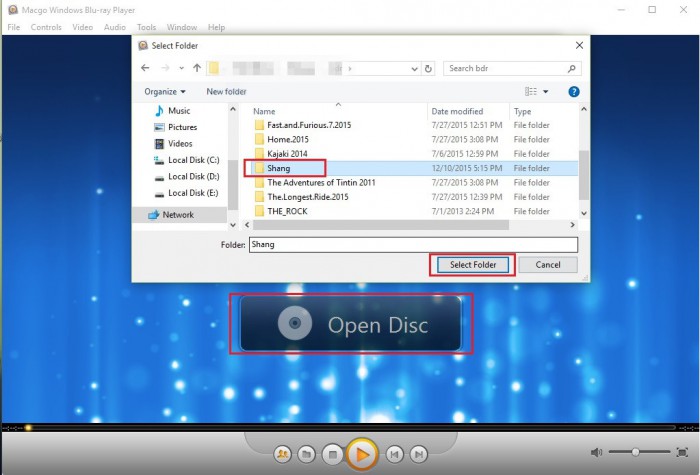Go up one folder level
The width and height of the screenshot is (700, 475).
(197, 69)
